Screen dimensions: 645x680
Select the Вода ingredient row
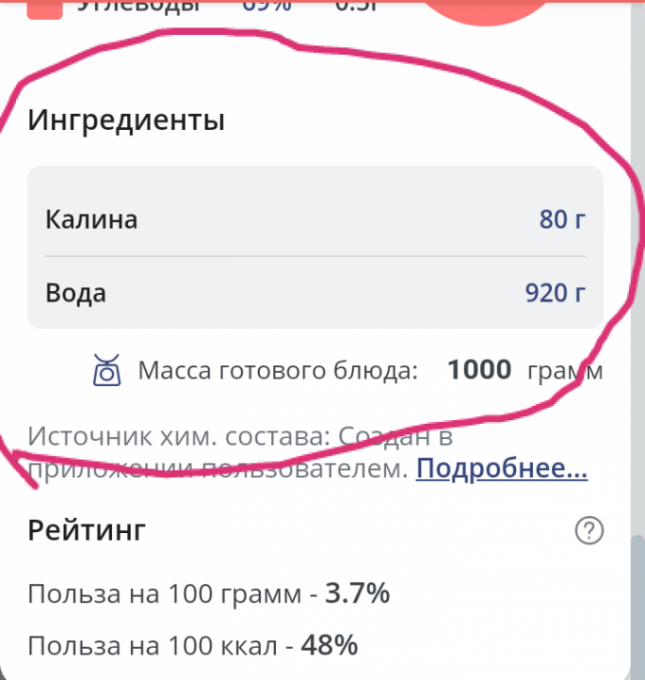pyautogui.click(x=315, y=293)
